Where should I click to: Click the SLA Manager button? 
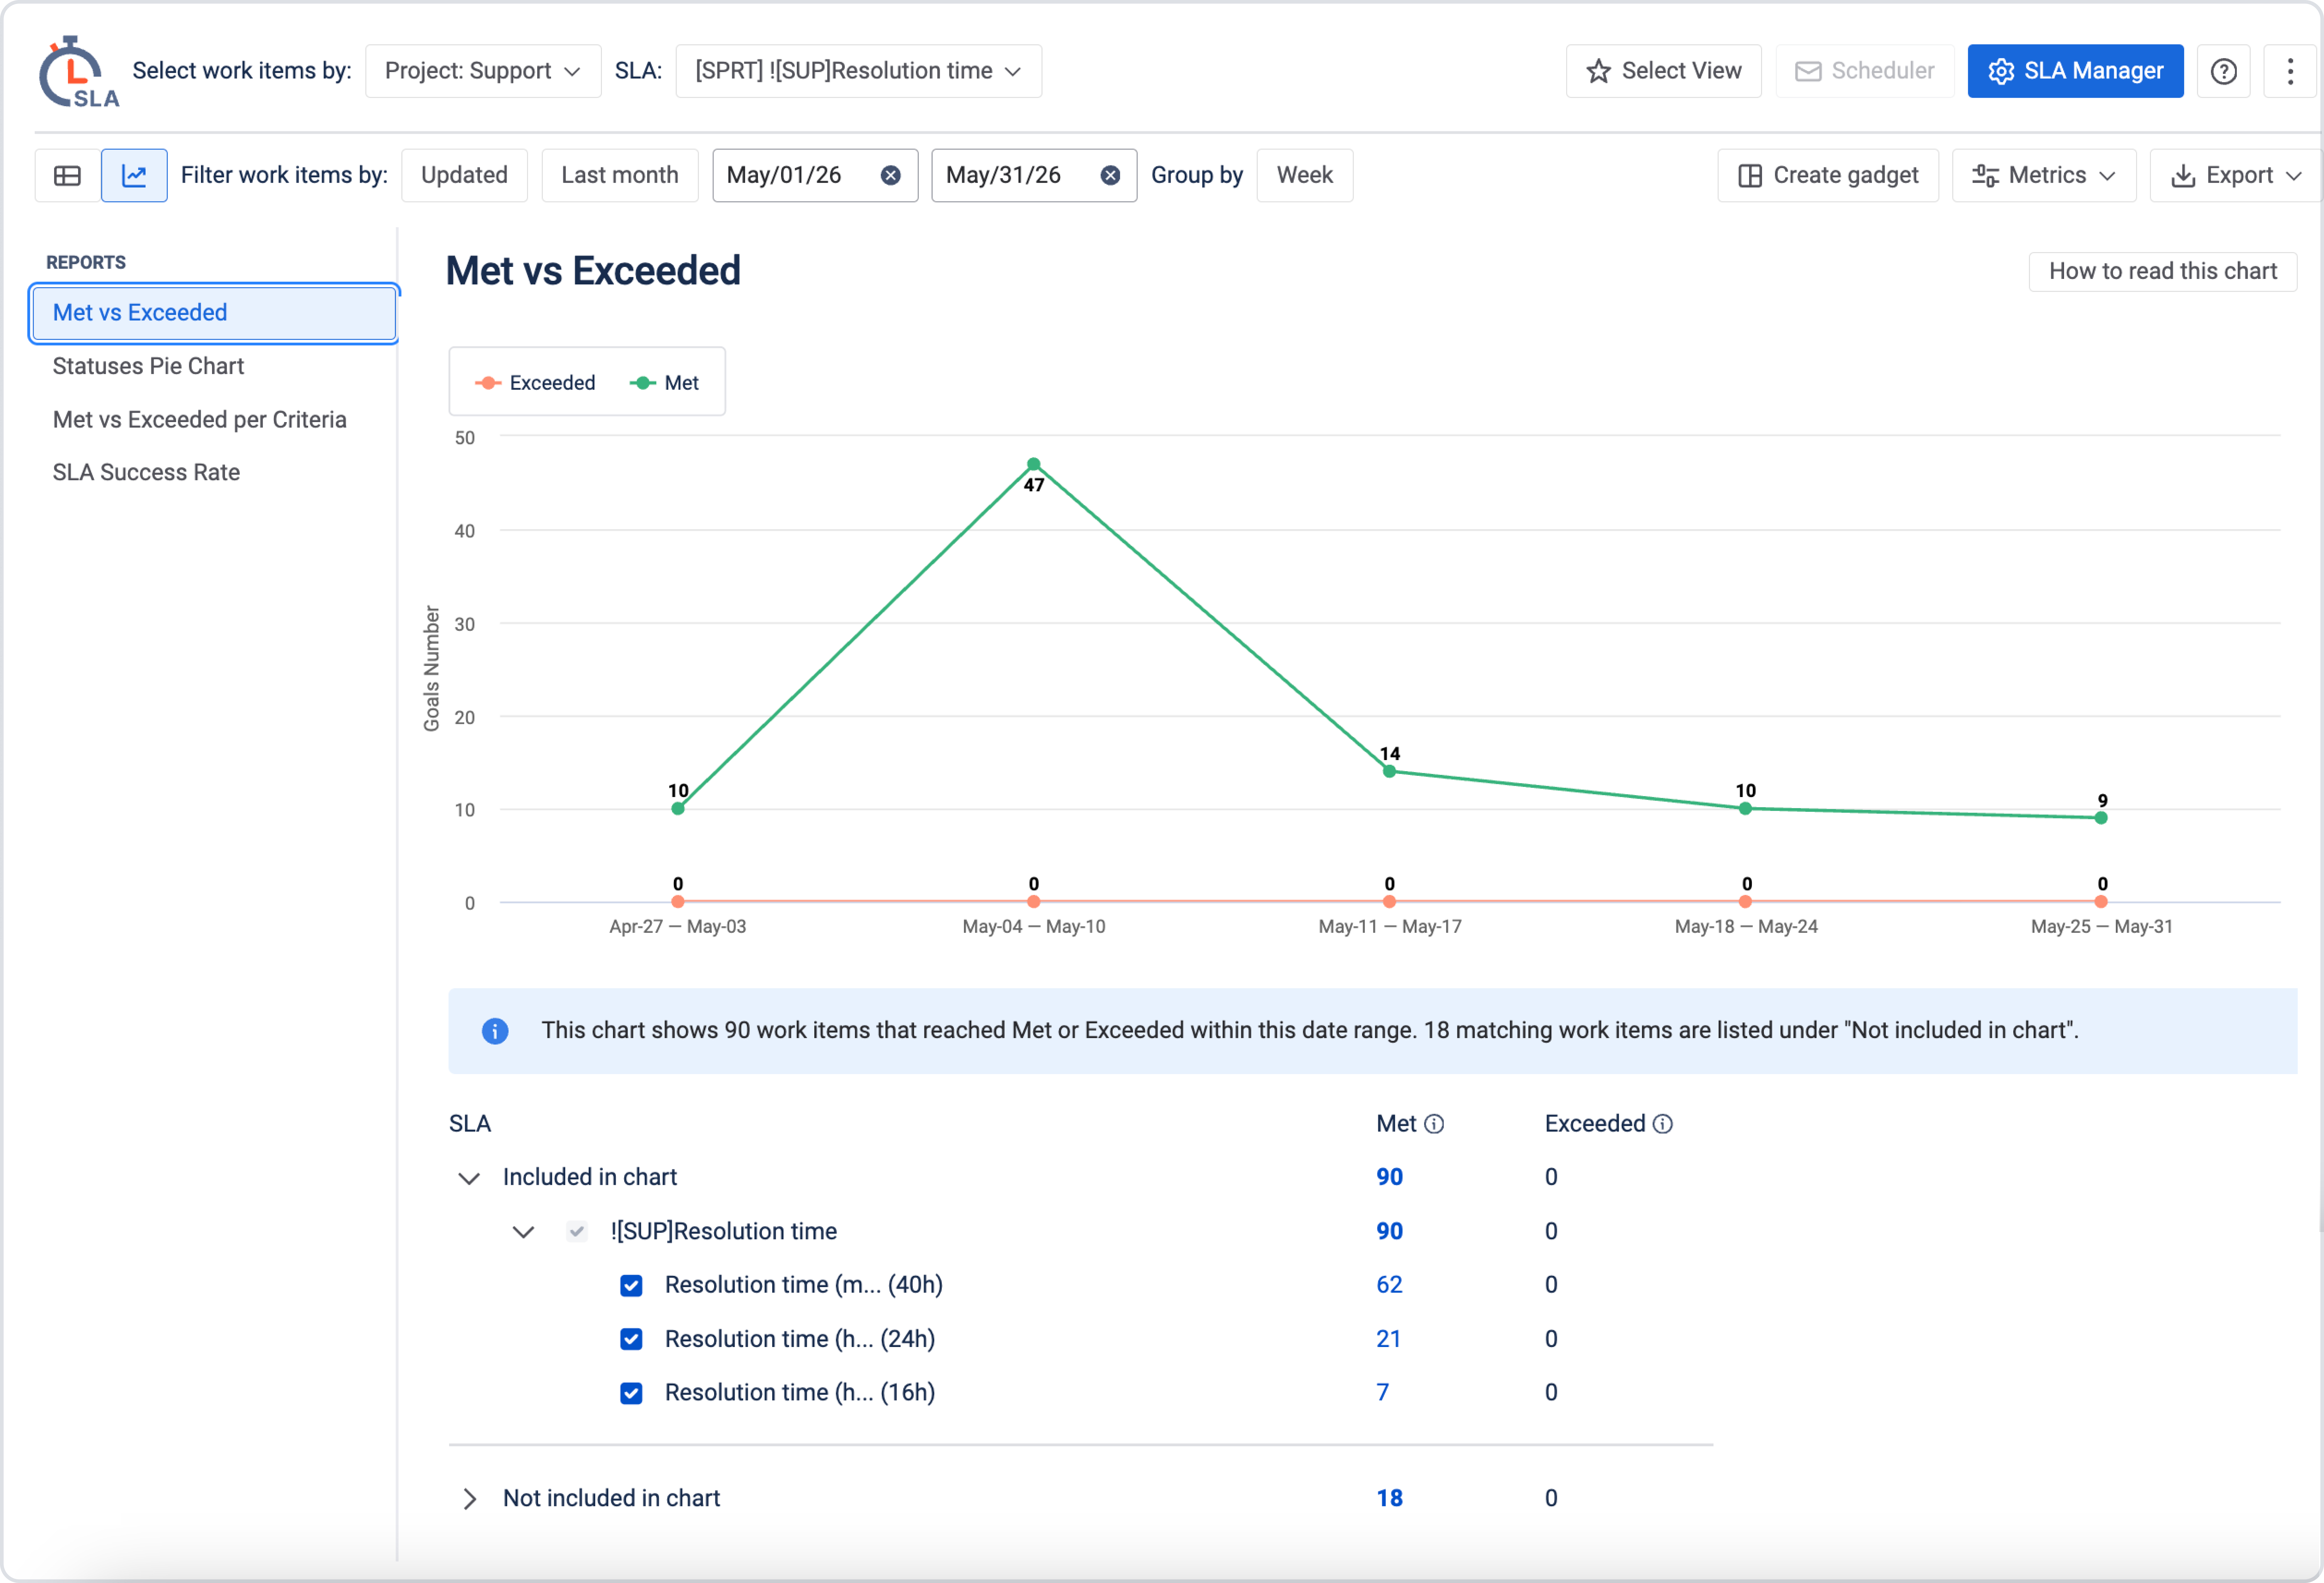tap(2075, 71)
